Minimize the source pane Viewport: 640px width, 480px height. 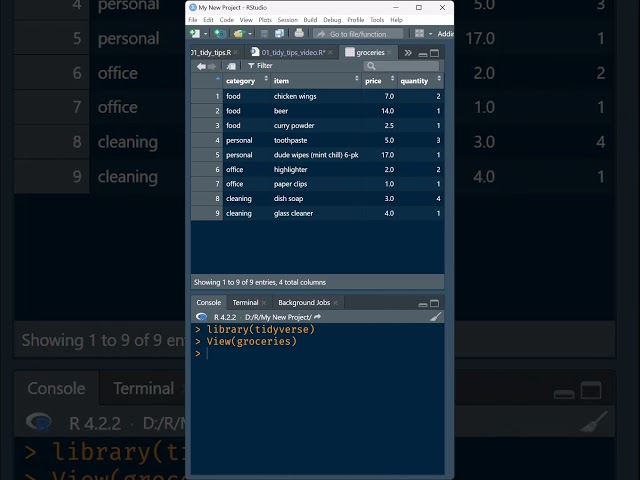(x=423, y=54)
